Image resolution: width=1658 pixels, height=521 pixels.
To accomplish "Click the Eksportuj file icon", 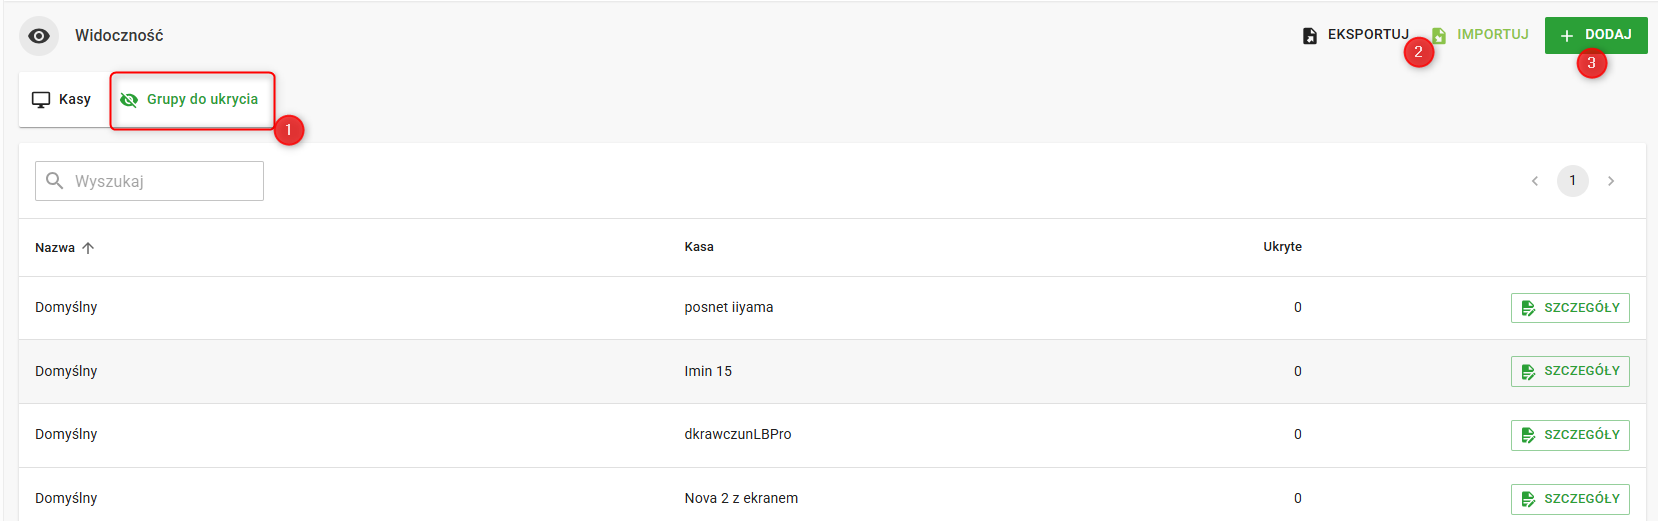I will [1310, 36].
